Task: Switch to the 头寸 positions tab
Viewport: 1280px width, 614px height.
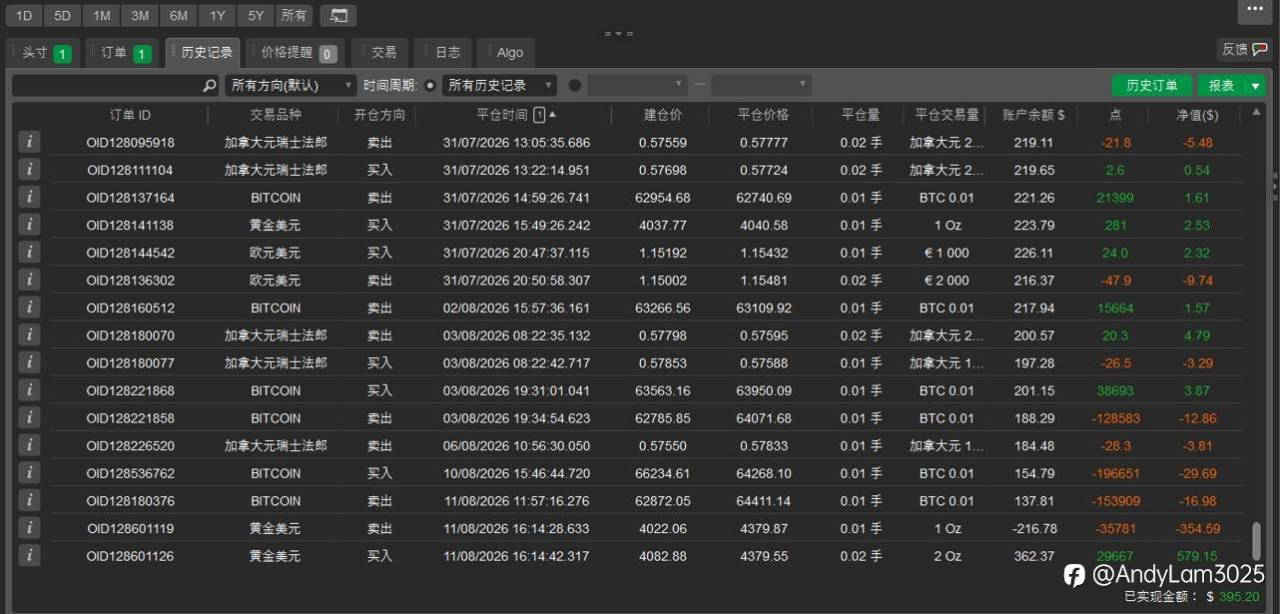Action: pyautogui.click(x=45, y=53)
